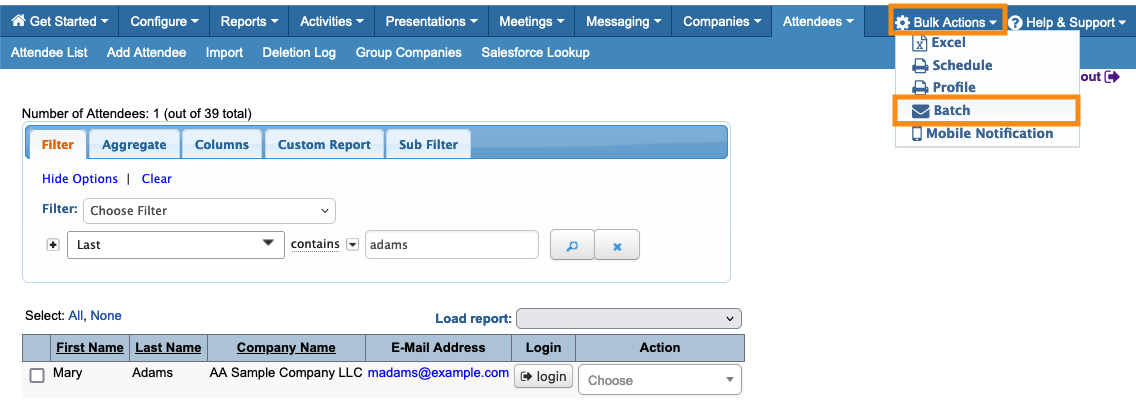The height and width of the screenshot is (400, 1136).
Task: Switch to the Aggregate tab
Action: coord(134,144)
